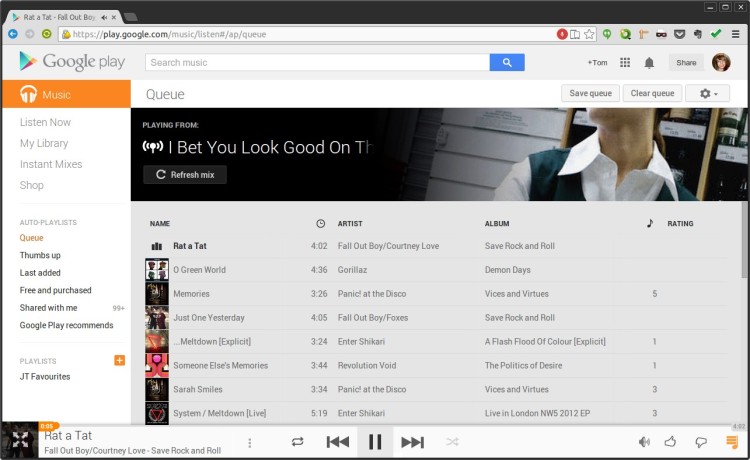Click the Someone Else's Memories album thumbnail
750x460 pixels.
click(157, 365)
